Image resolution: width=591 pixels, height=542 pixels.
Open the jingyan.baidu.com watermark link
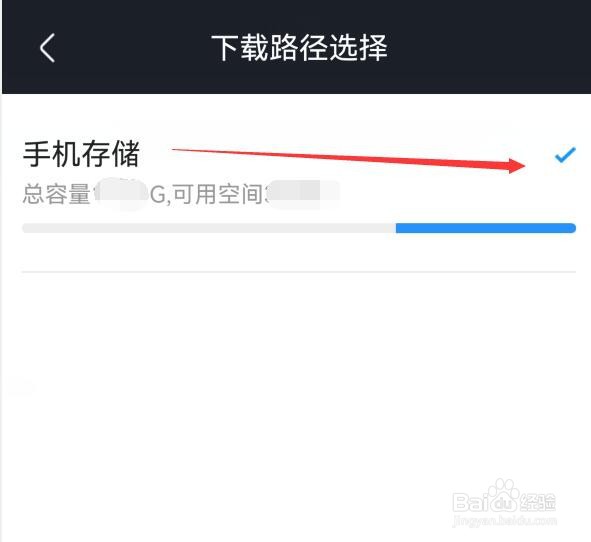click(504, 521)
